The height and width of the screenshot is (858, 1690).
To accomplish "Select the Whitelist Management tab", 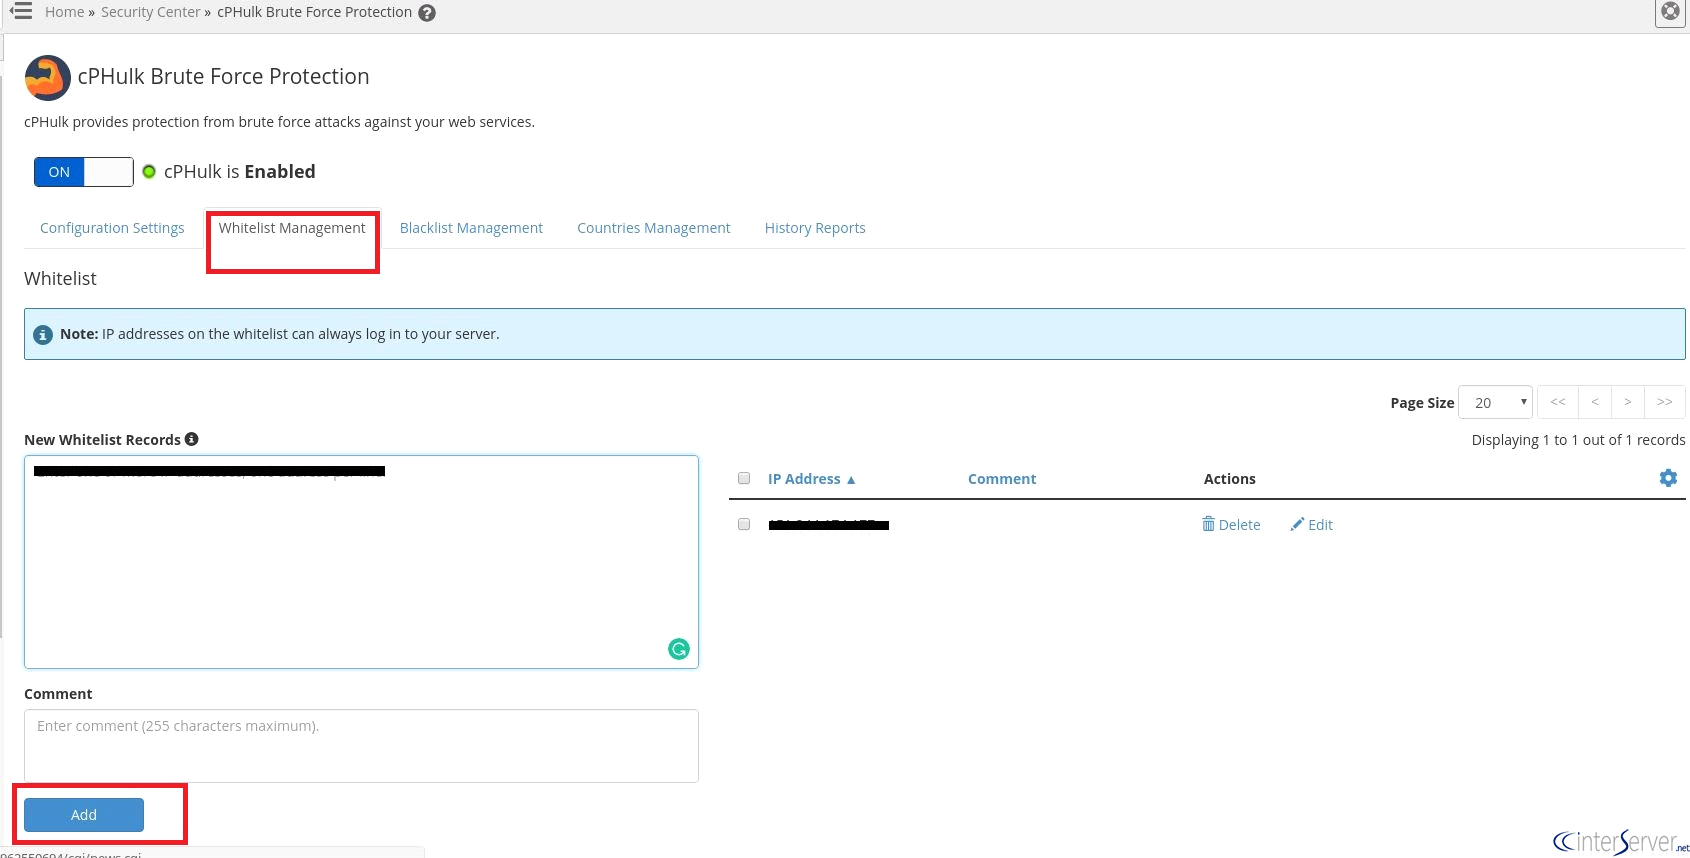I will point(292,228).
